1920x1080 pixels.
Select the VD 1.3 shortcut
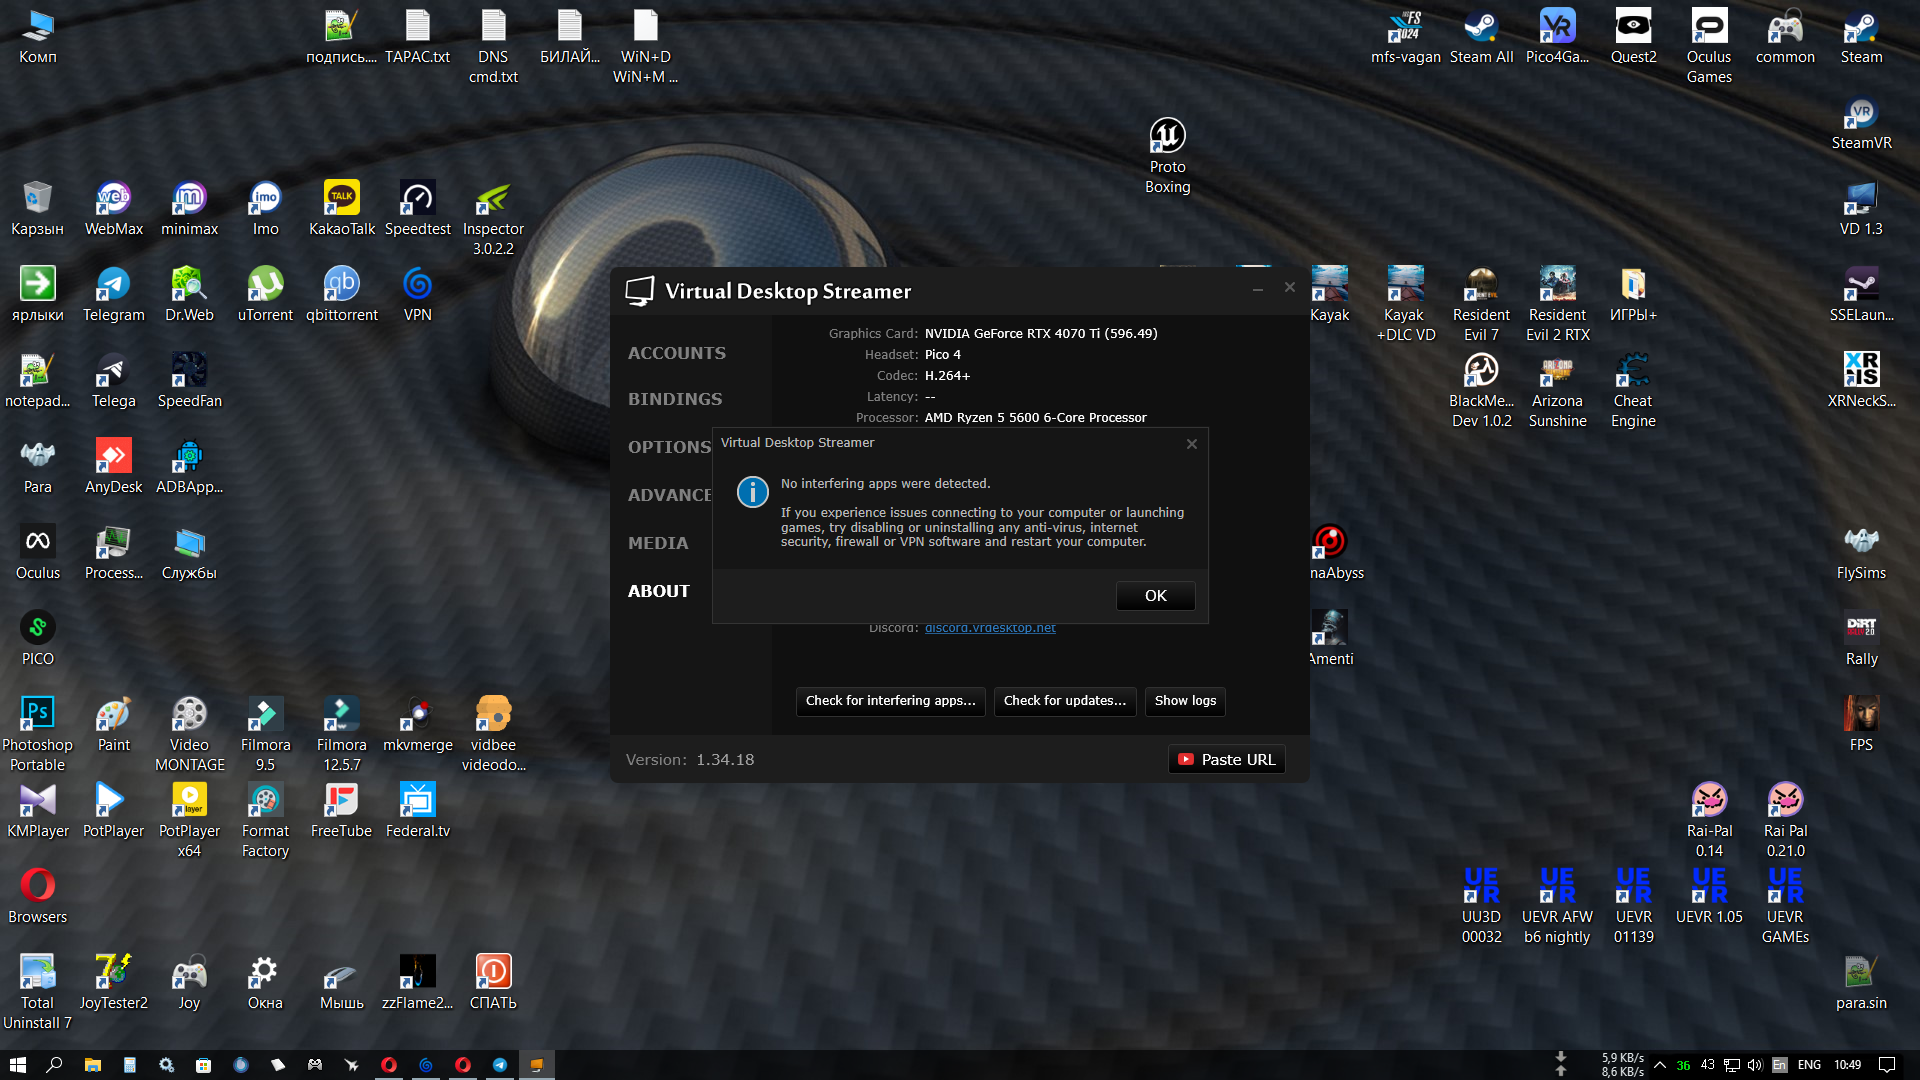click(x=1861, y=209)
